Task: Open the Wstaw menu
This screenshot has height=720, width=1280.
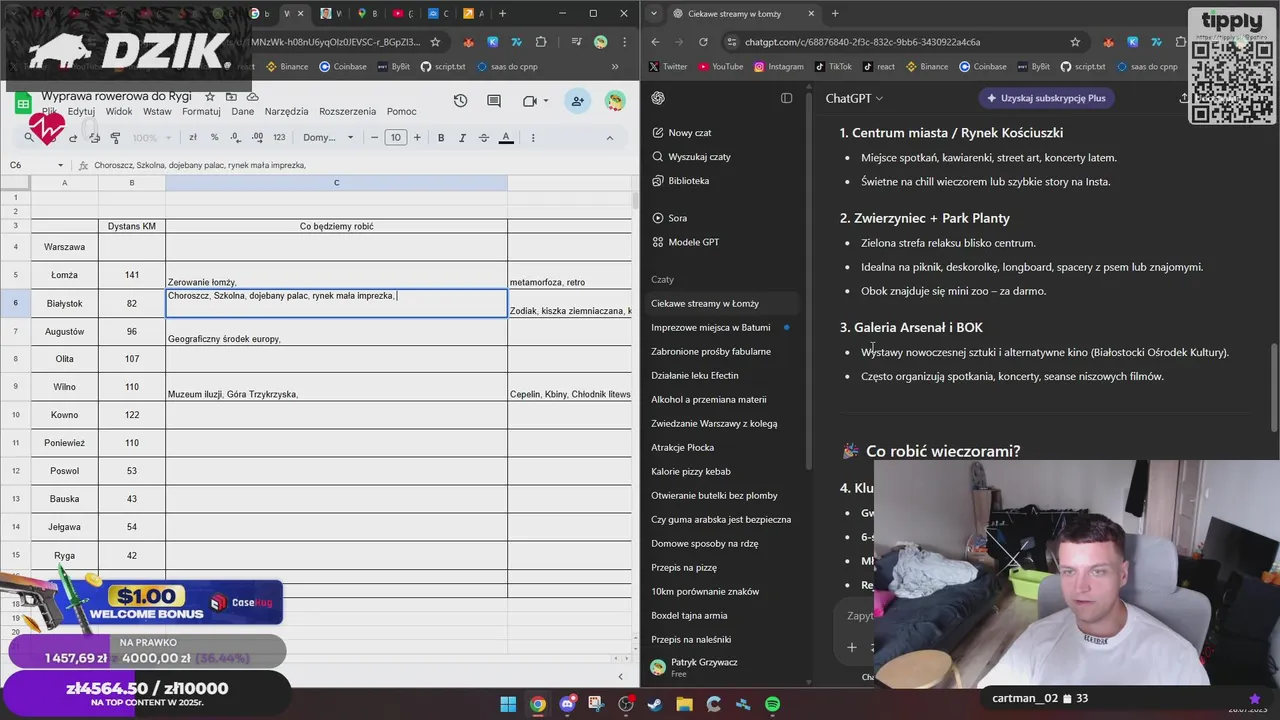Action: 157,112
